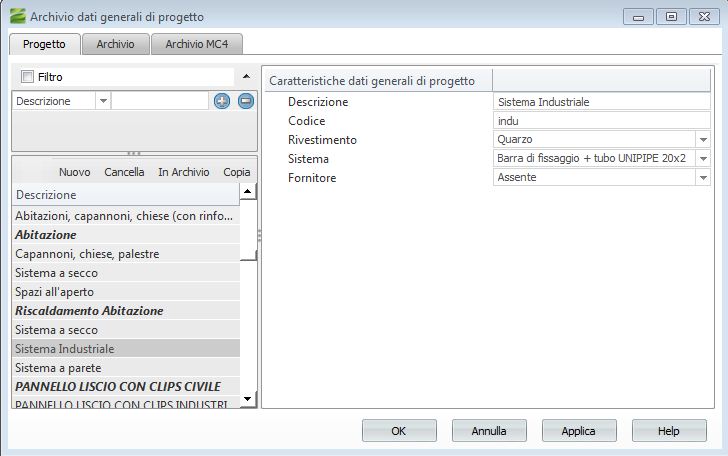Open Help from bottom button
The width and height of the screenshot is (728, 456).
(x=669, y=431)
